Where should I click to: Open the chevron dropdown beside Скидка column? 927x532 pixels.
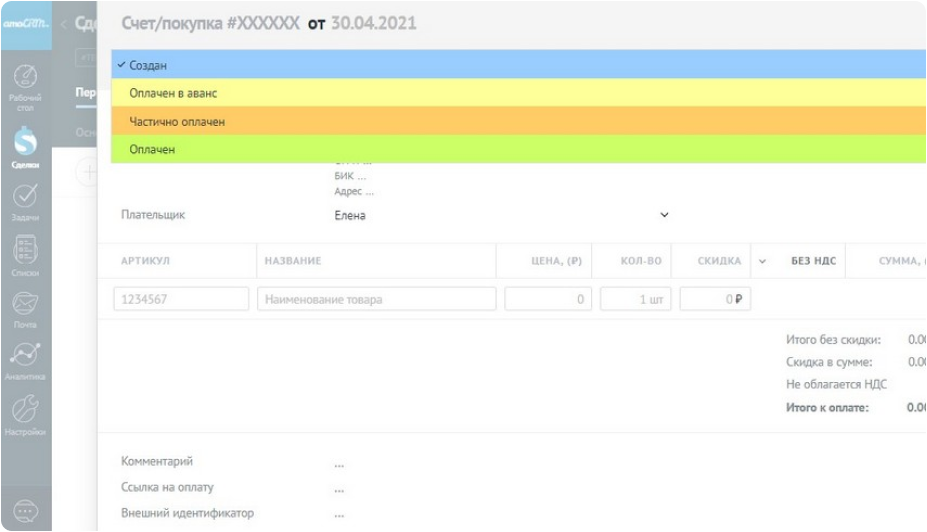point(762,261)
